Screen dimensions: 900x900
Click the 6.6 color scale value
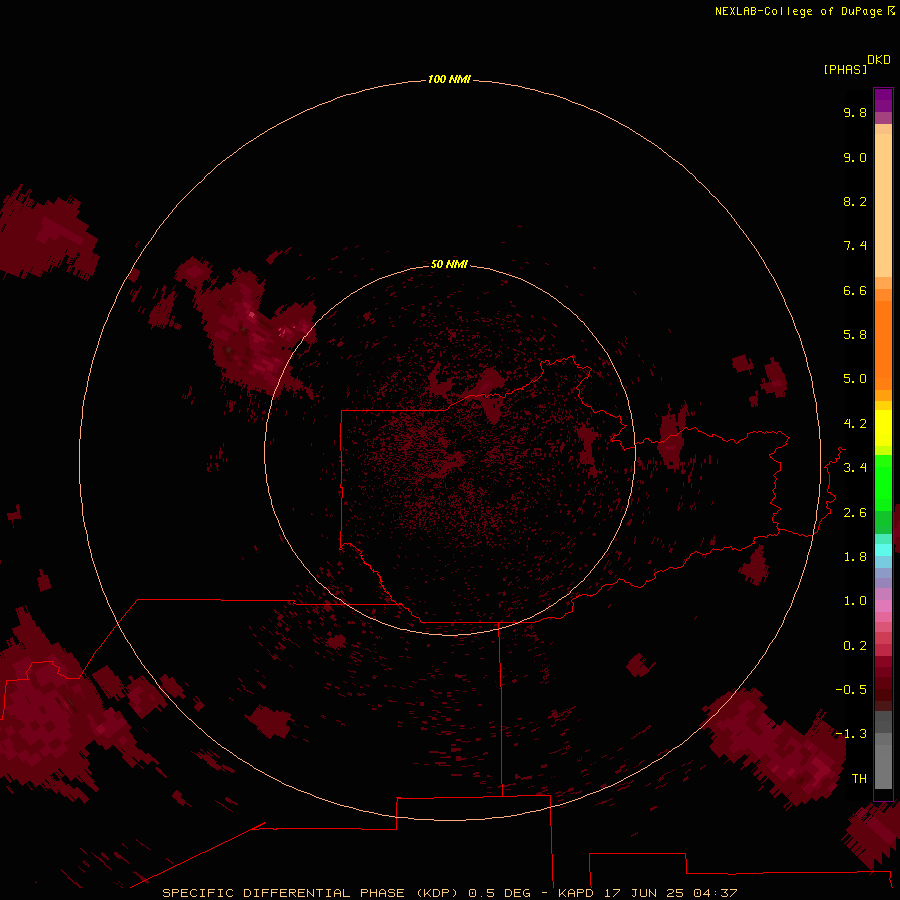click(x=855, y=290)
